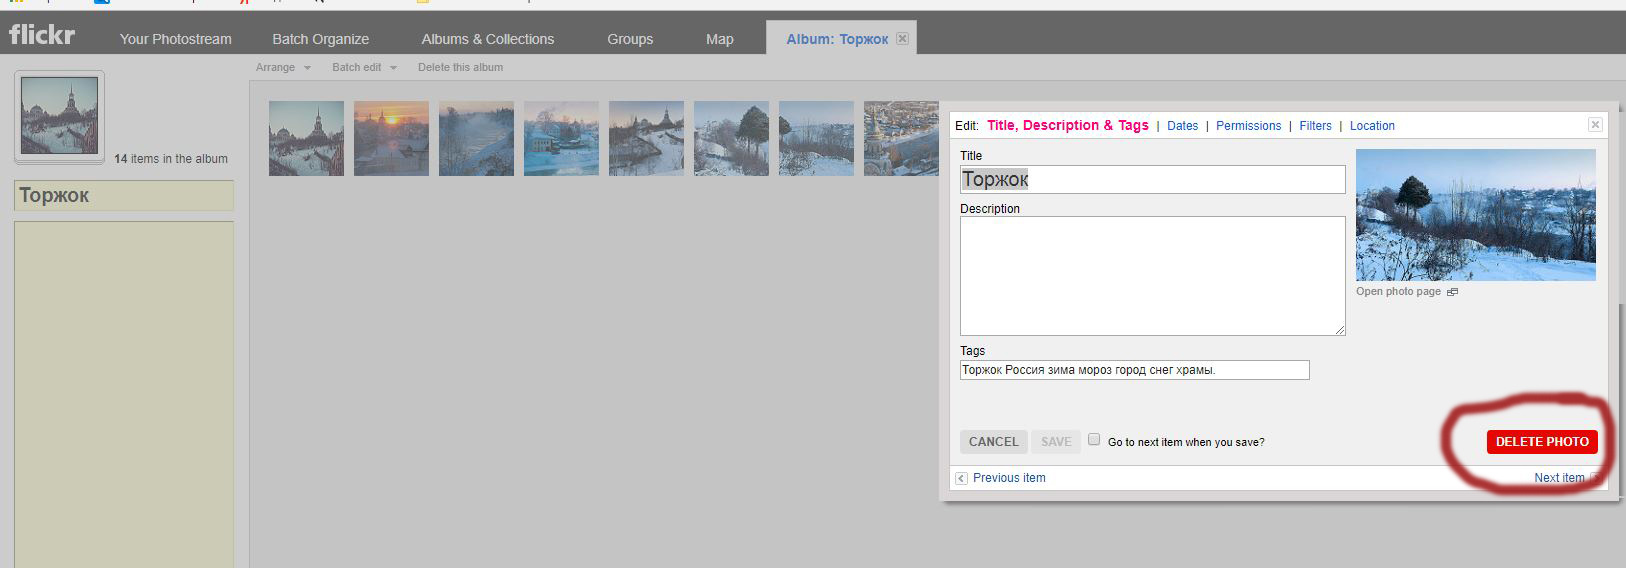Click the album cover thumbnail in sidebar
This screenshot has width=1626, height=568.
pos(60,117)
